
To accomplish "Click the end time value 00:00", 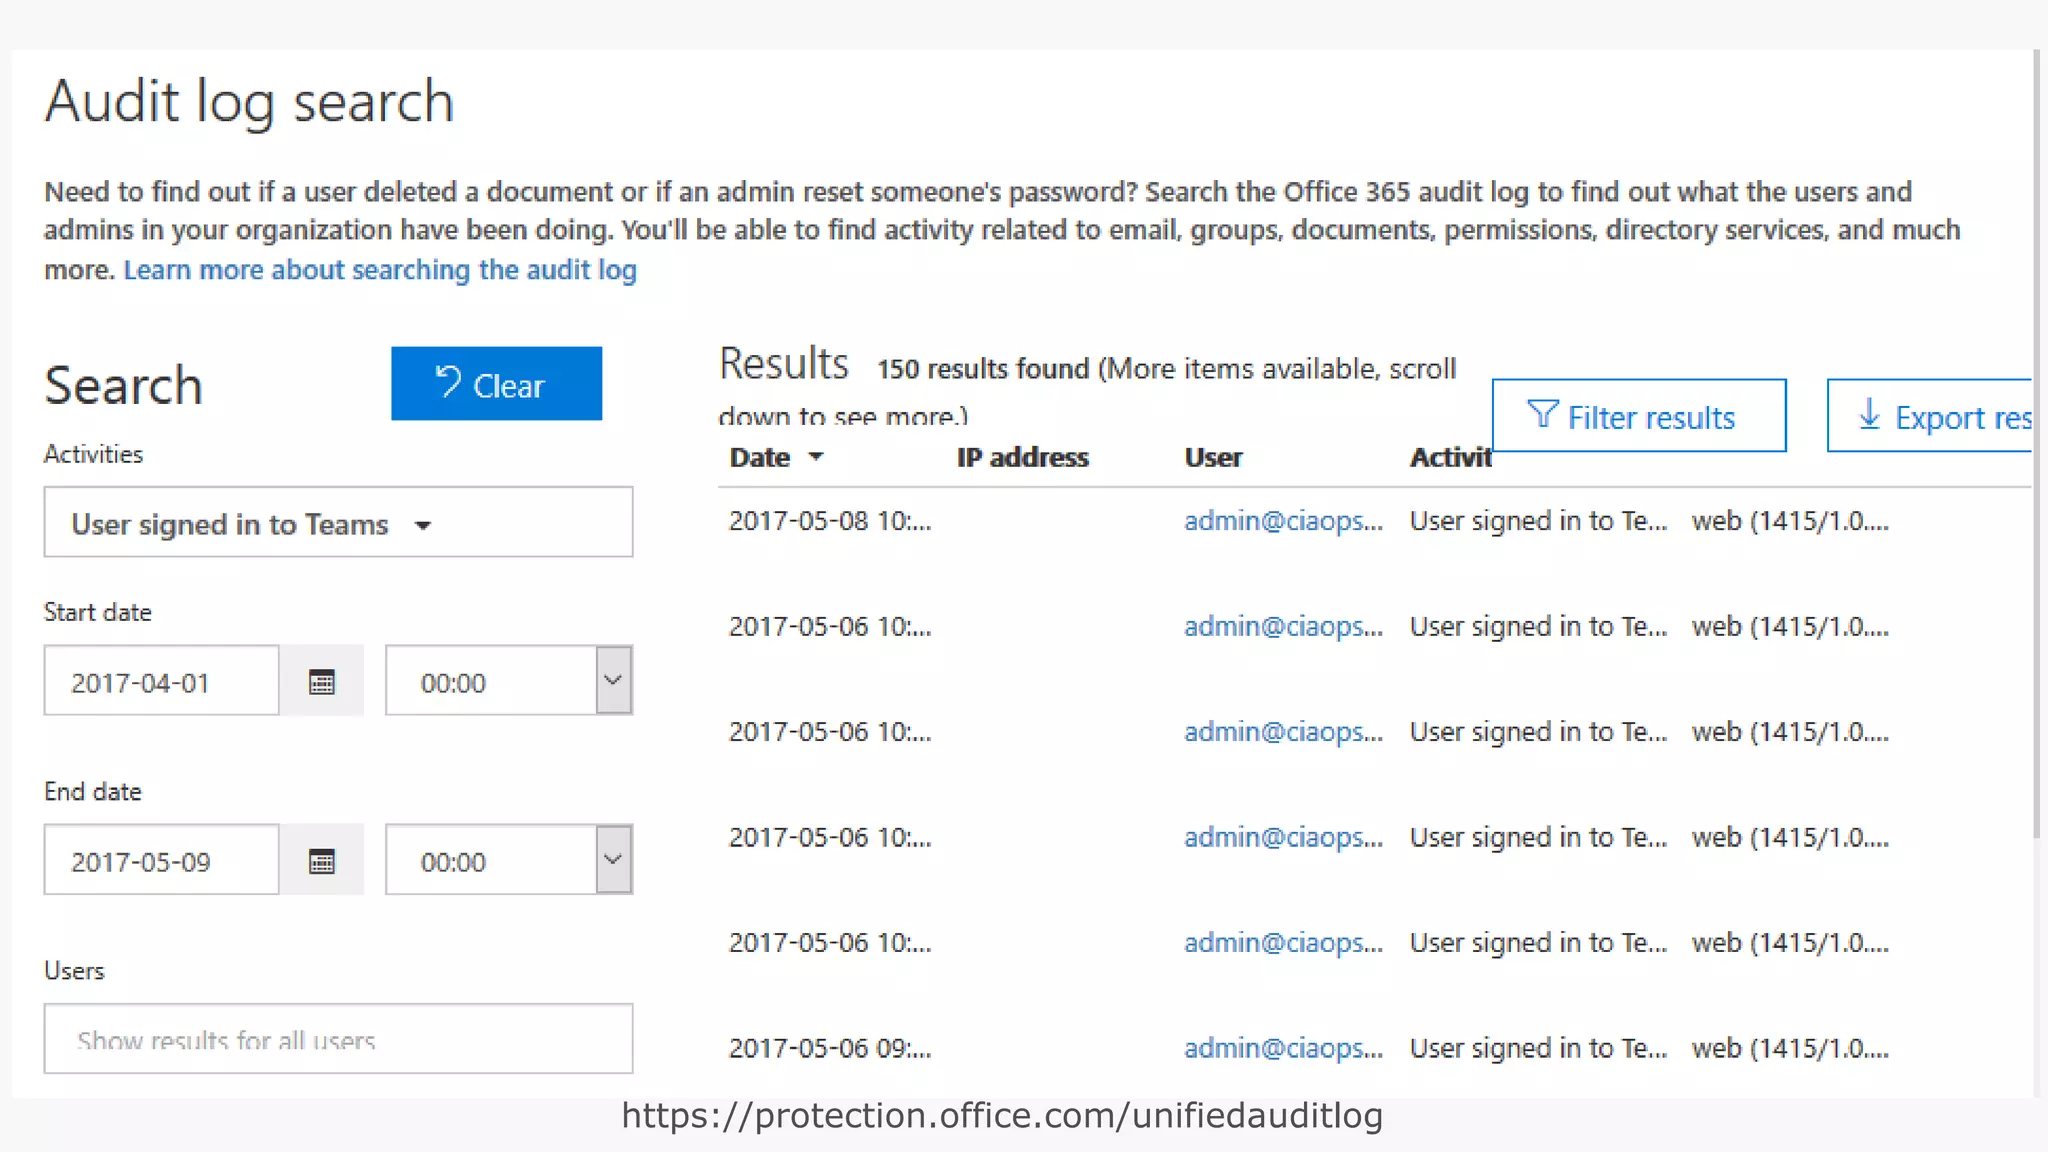I will coord(453,862).
